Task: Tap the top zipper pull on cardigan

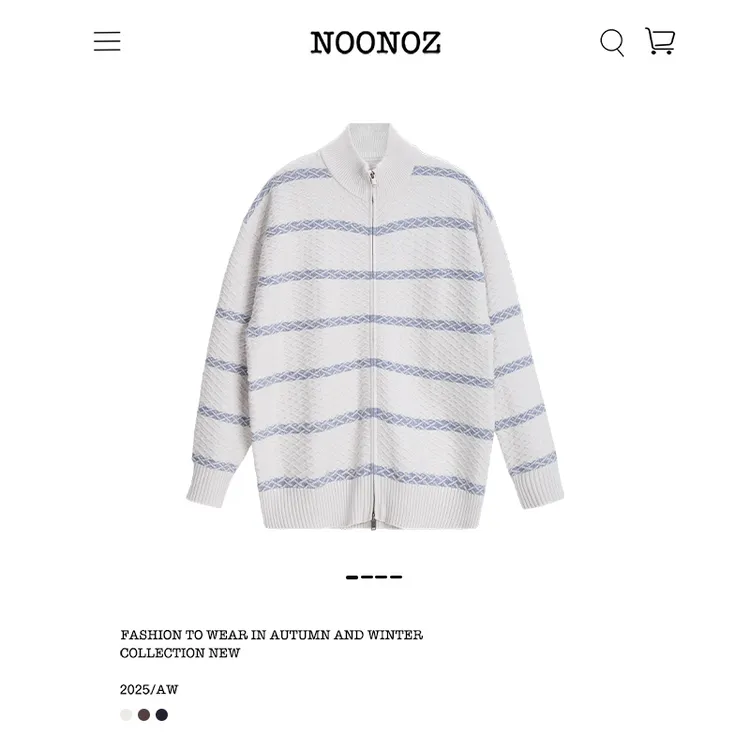Action: point(372,180)
